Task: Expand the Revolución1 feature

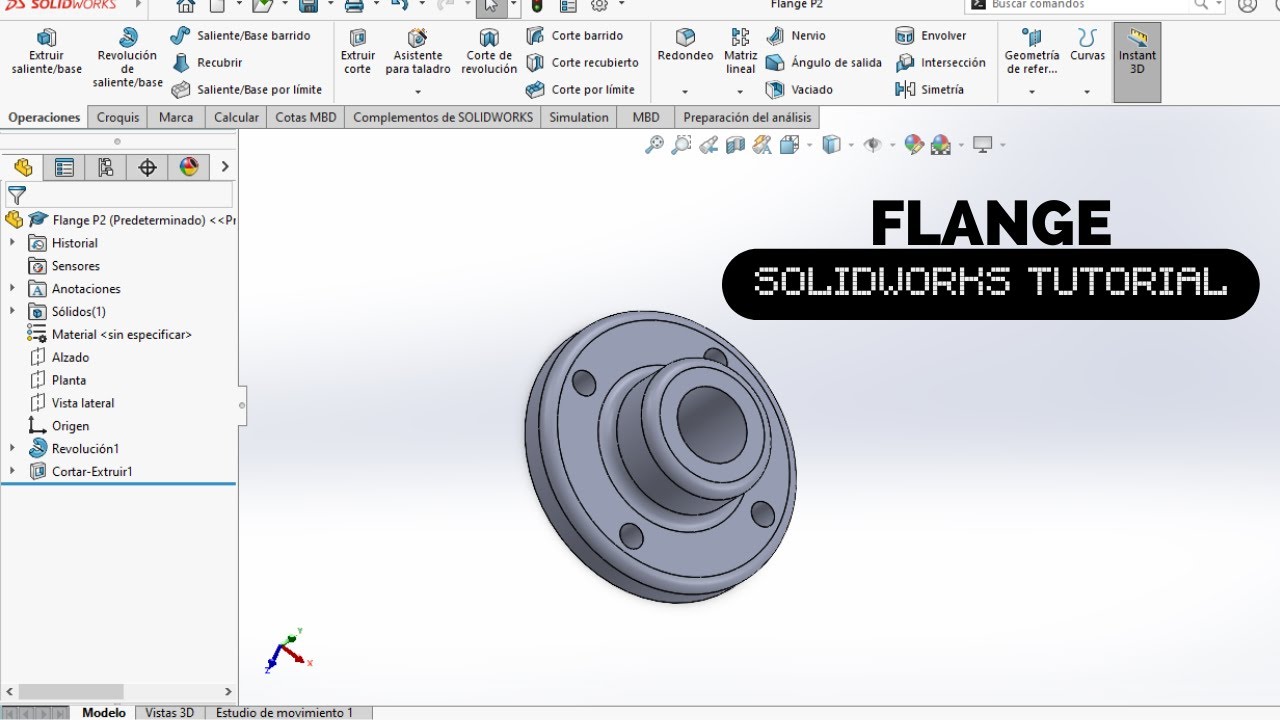Action: pyautogui.click(x=12, y=449)
